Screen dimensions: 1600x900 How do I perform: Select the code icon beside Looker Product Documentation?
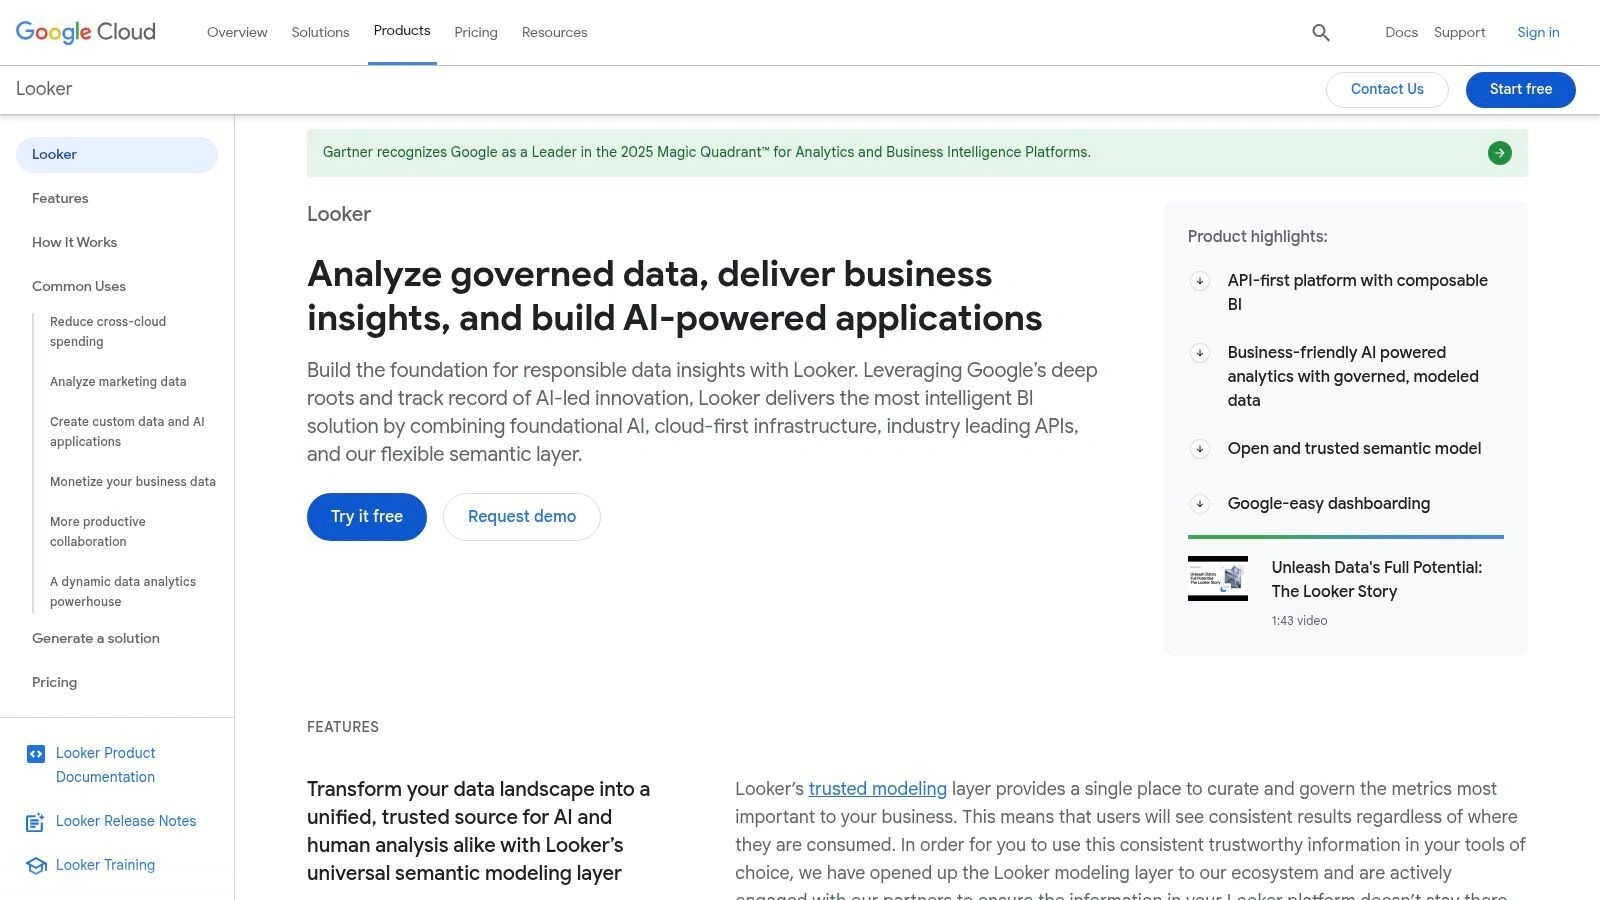(36, 753)
